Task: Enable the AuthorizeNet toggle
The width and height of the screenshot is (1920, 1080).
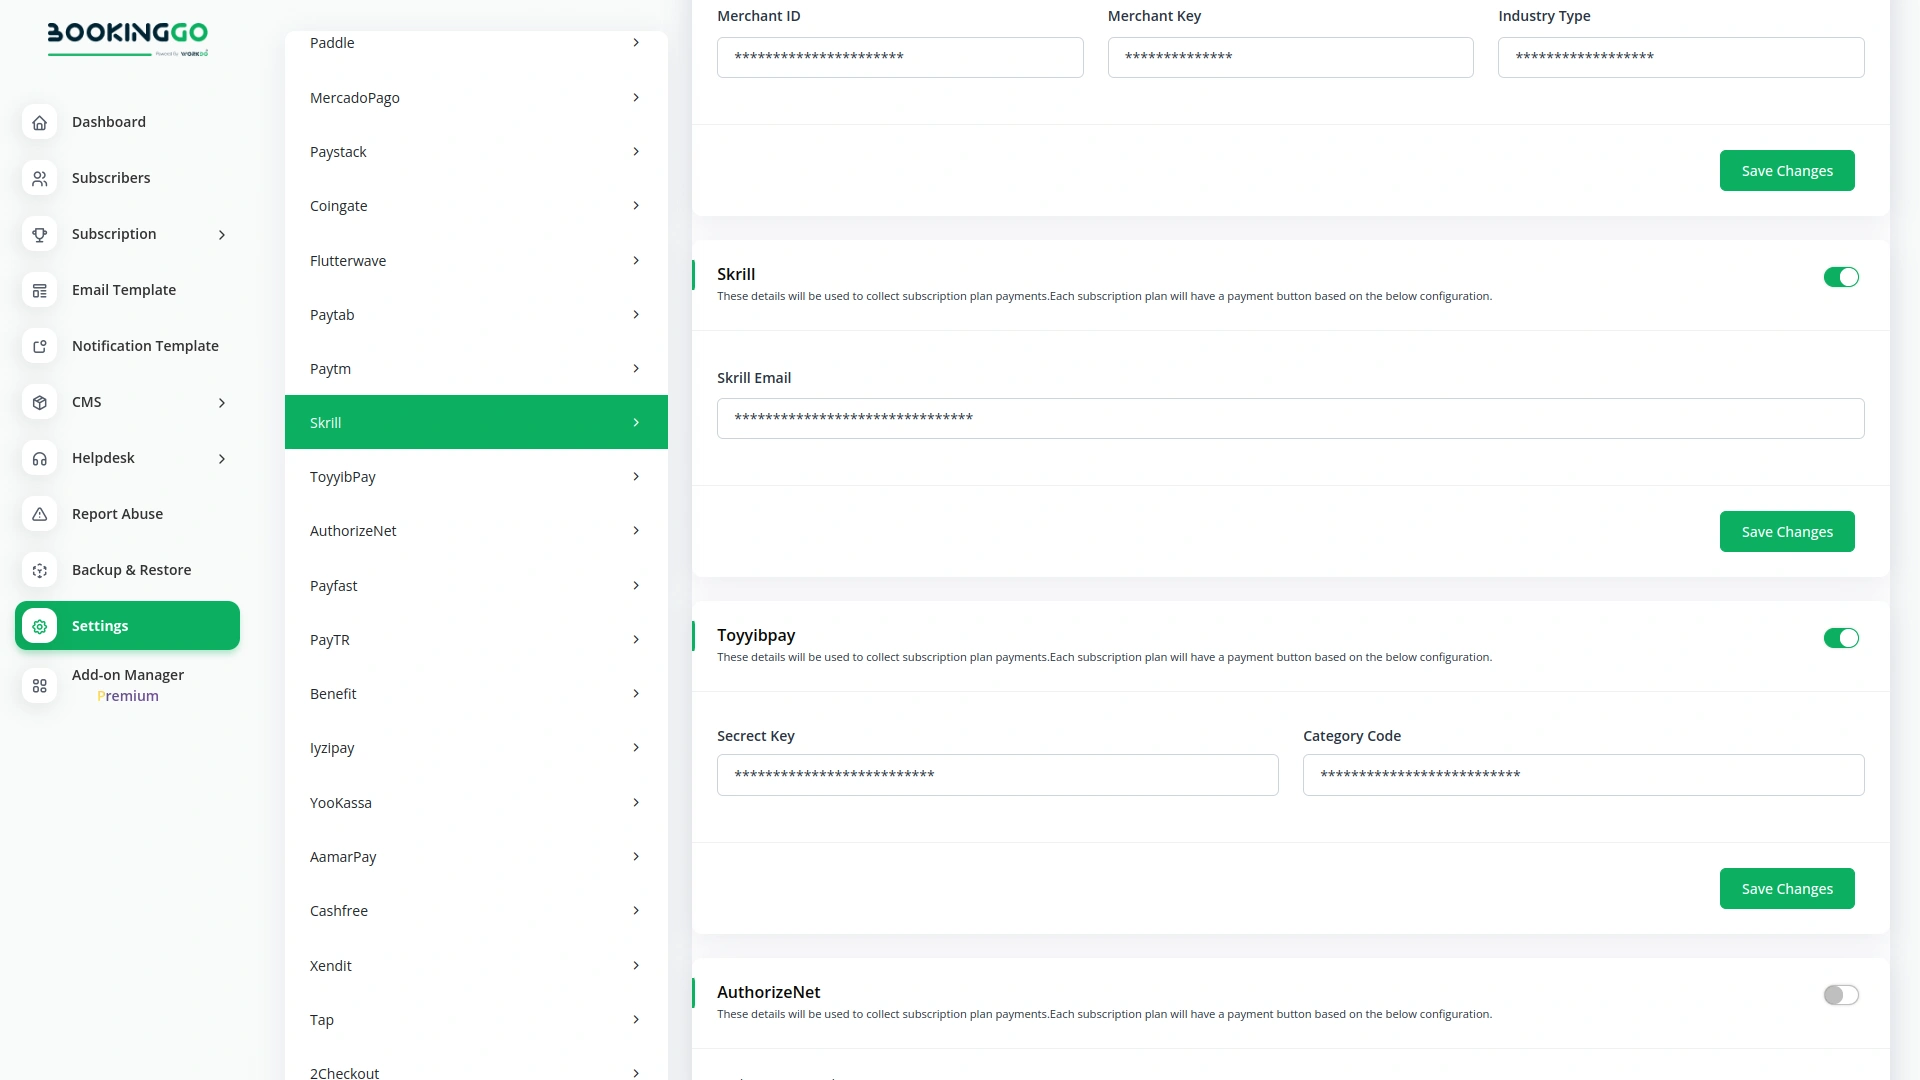Action: [x=1840, y=995]
